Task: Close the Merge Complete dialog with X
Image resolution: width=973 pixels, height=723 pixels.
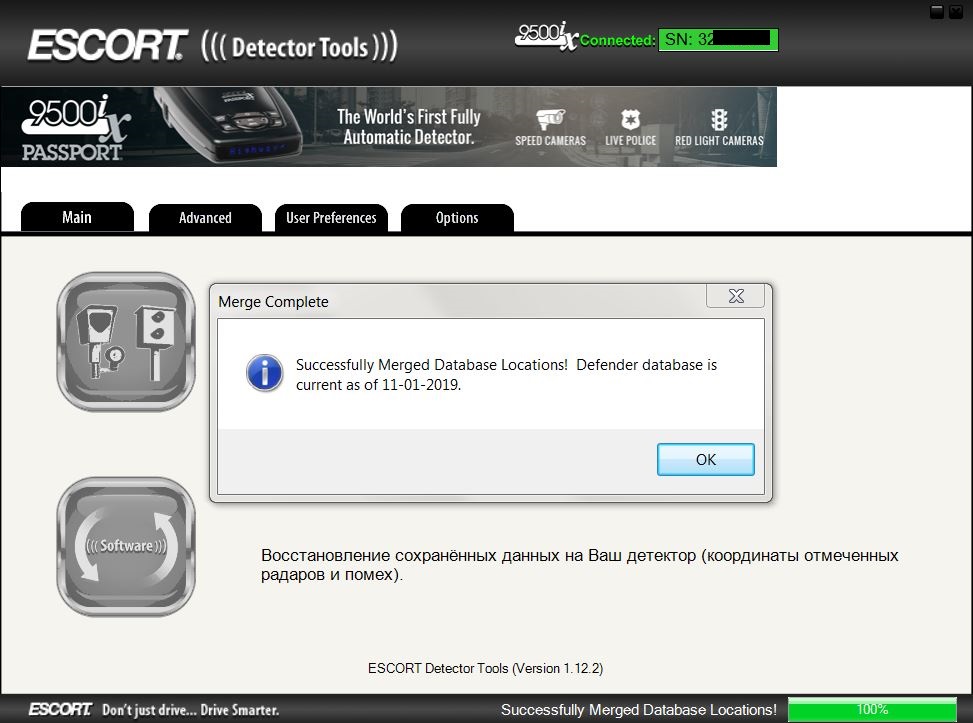Action: tap(735, 296)
